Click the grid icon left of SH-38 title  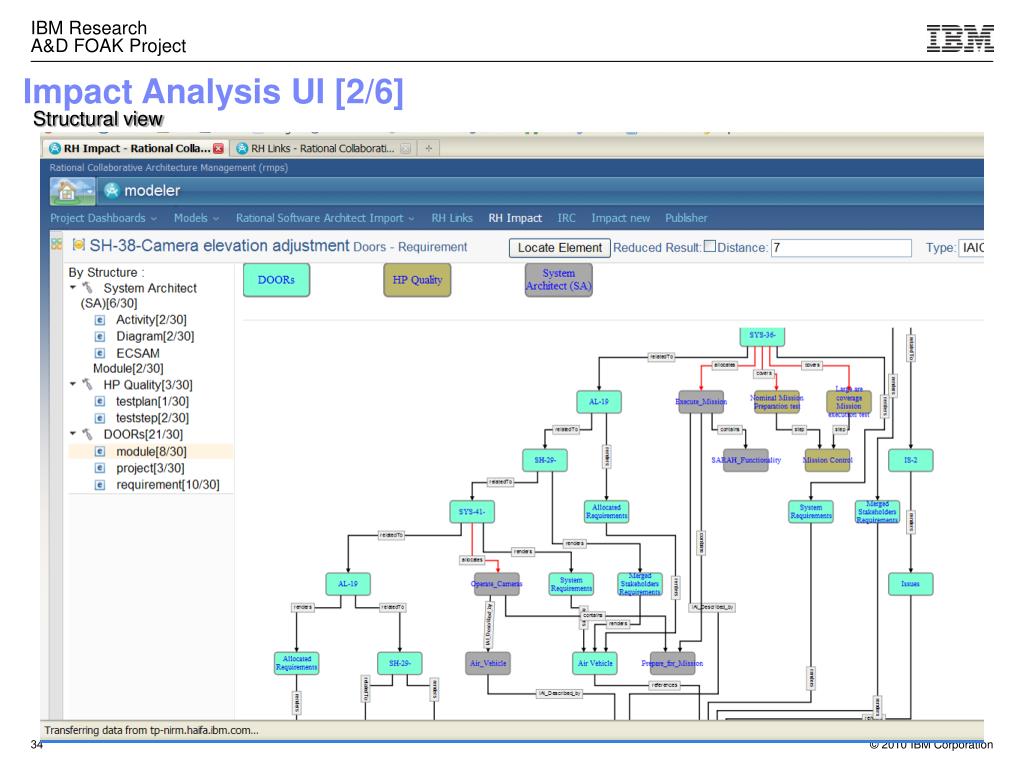coord(57,244)
